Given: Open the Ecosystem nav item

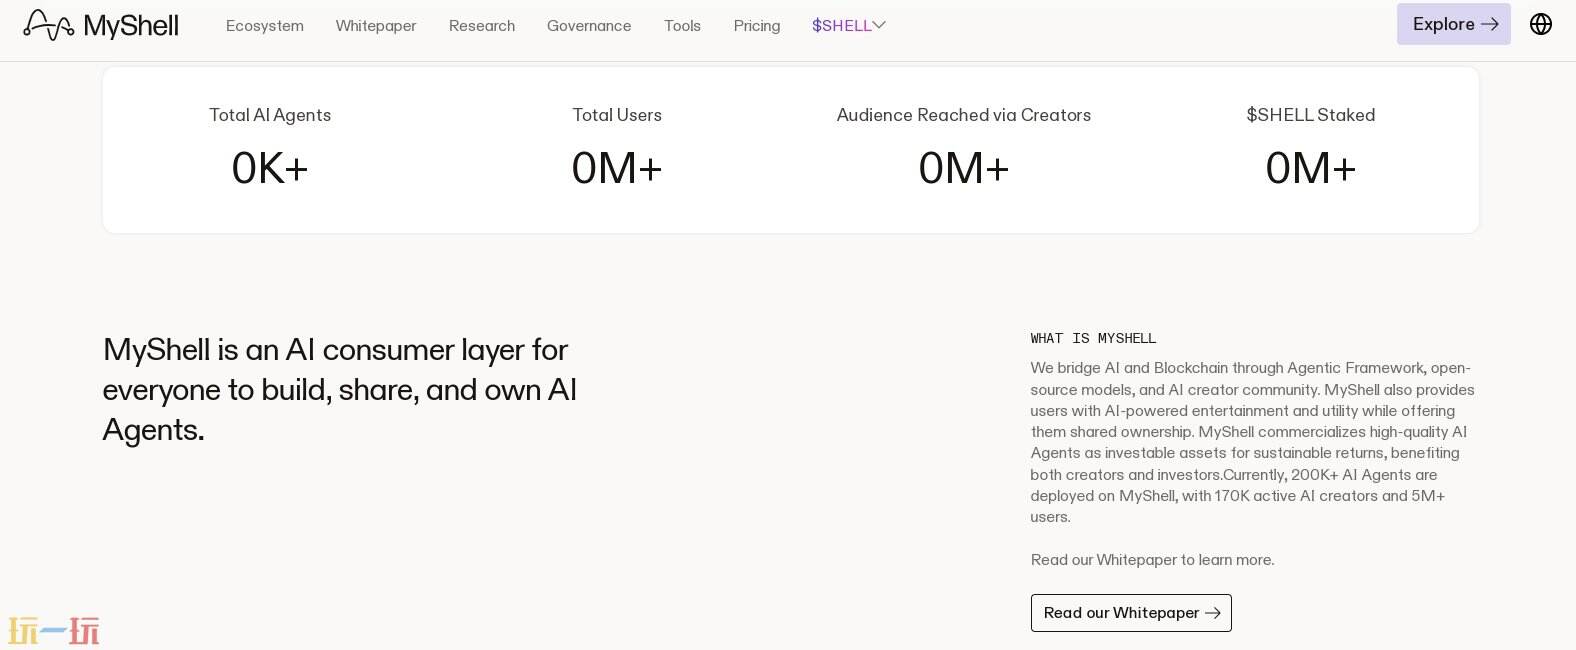Looking at the screenshot, I should (265, 25).
